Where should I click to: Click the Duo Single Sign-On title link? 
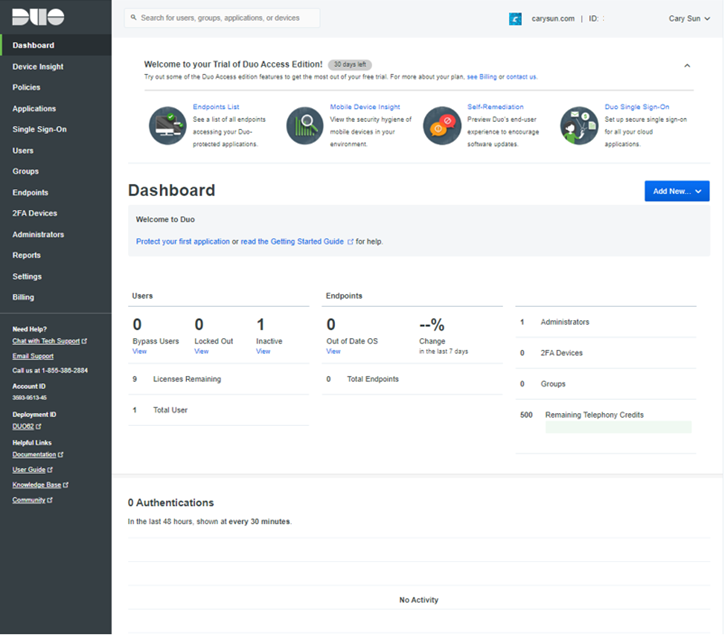(637, 107)
